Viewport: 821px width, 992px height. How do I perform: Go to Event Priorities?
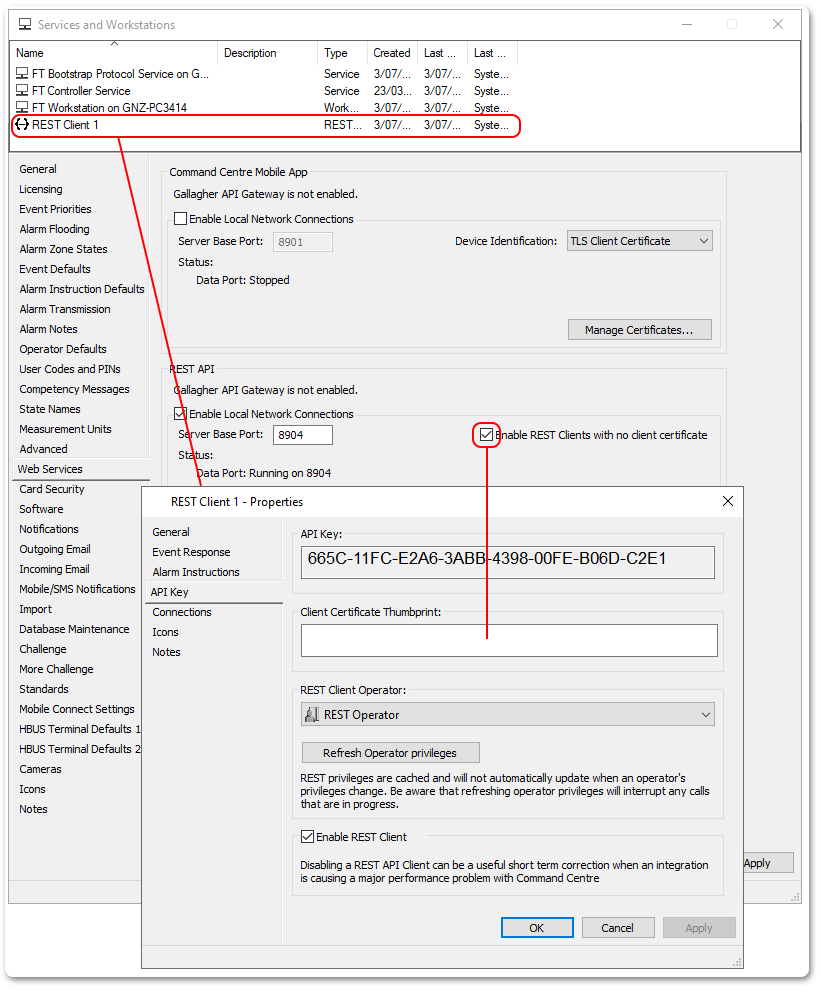[x=55, y=209]
